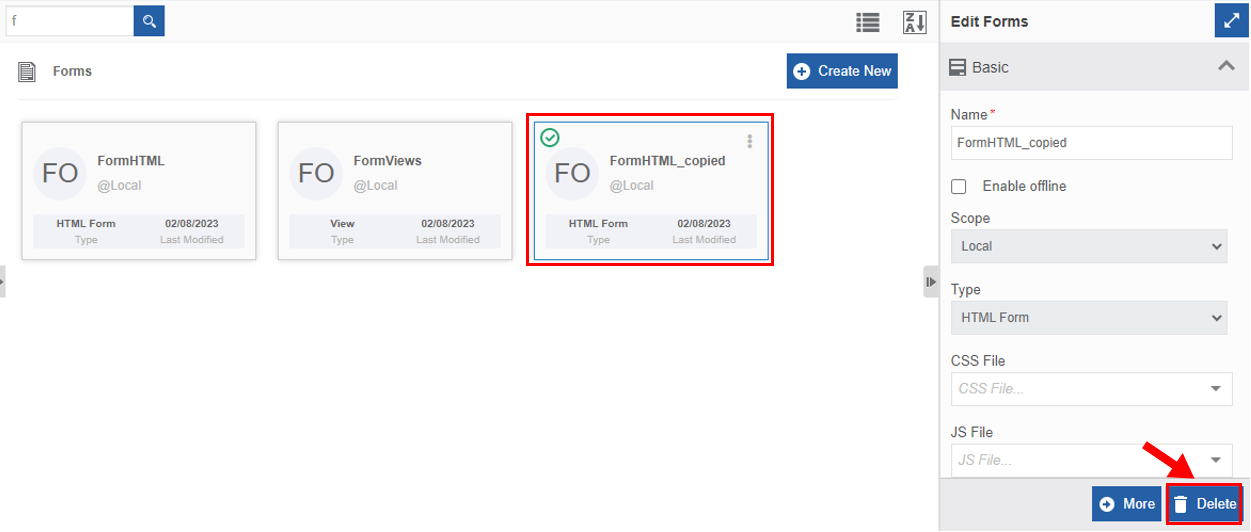Open the CSS File dropdown
The width and height of the screenshot is (1251, 532).
tap(1092, 389)
